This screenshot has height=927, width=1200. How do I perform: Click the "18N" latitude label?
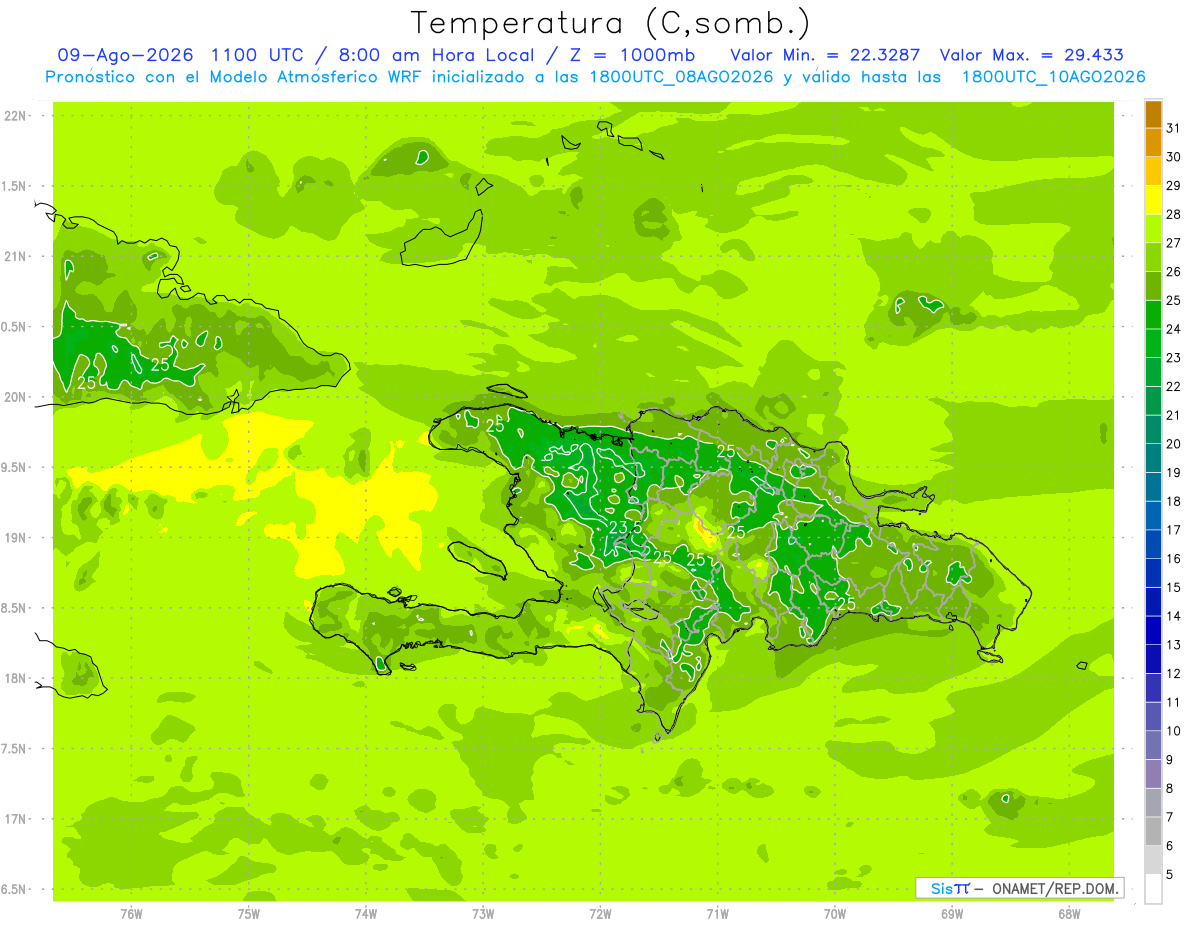pos(15,678)
